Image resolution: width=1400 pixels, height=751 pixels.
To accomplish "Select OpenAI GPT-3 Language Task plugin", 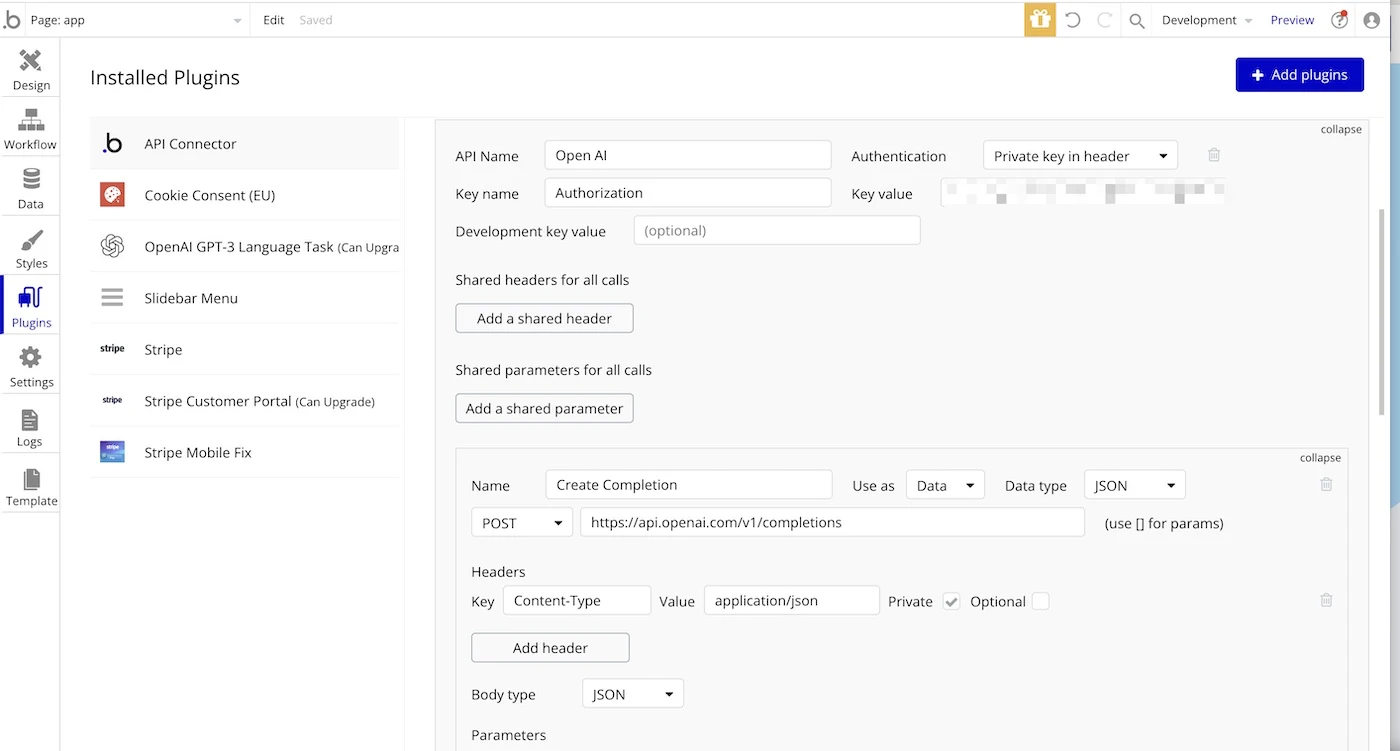I will tap(244, 246).
